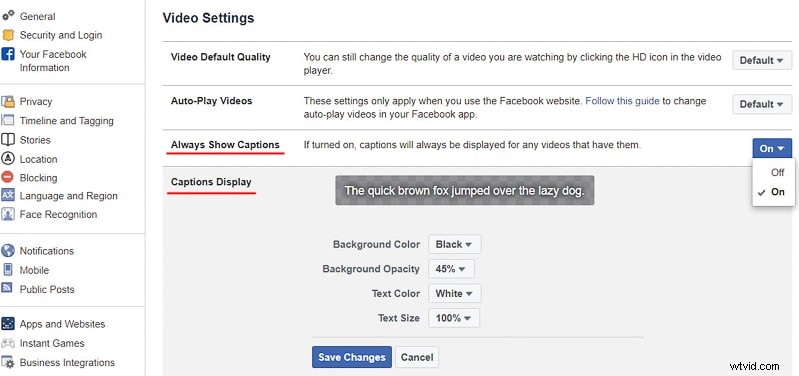Click the Your Facebook Information logo icon
The height and width of the screenshot is (376, 799).
8,54
